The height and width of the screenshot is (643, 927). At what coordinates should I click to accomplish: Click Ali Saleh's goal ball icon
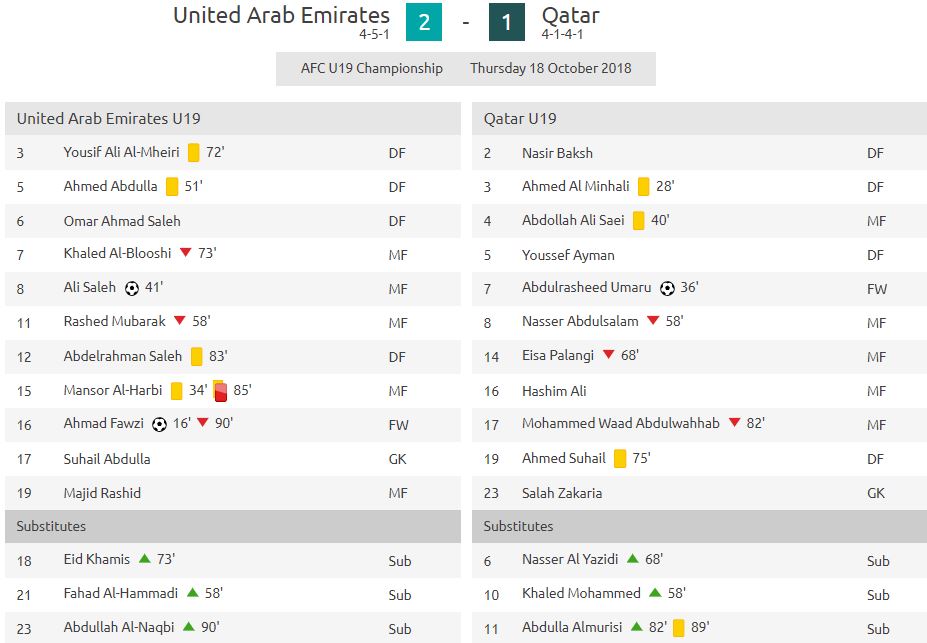[x=132, y=288]
